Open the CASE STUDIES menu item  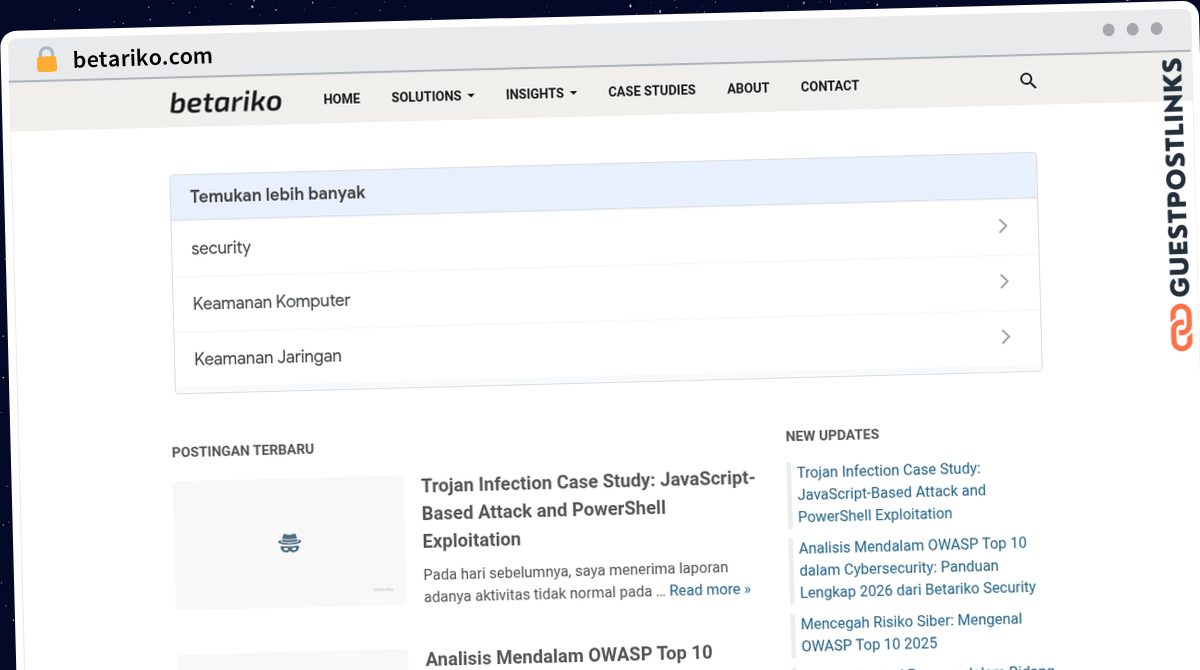pos(652,90)
